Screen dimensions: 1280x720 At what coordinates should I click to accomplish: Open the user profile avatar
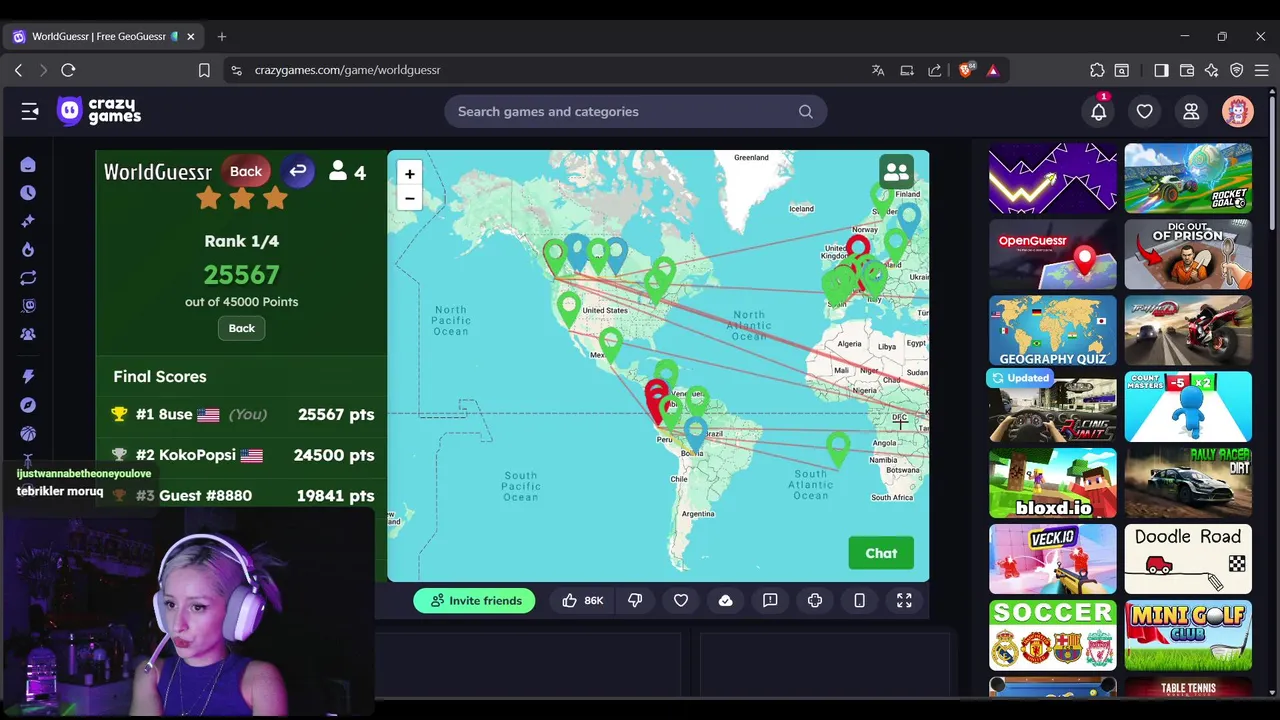tap(1237, 111)
